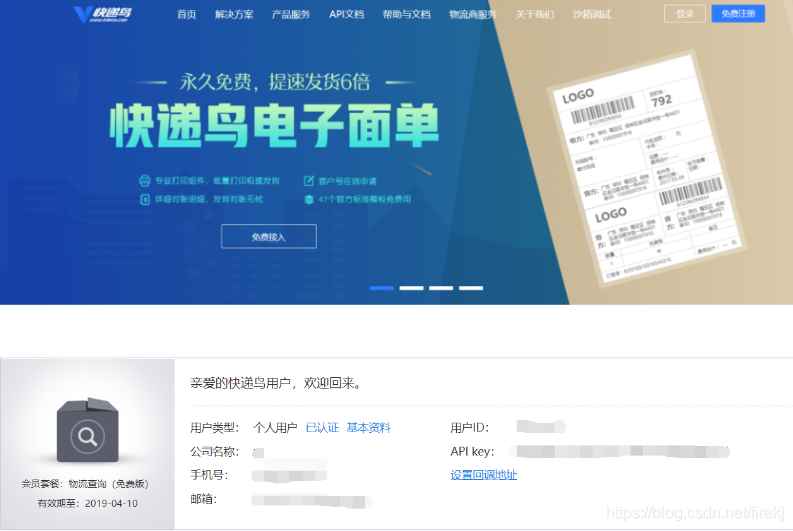Open the 已认证 link
Viewport: 793px width, 531px height.
pyautogui.click(x=322, y=428)
